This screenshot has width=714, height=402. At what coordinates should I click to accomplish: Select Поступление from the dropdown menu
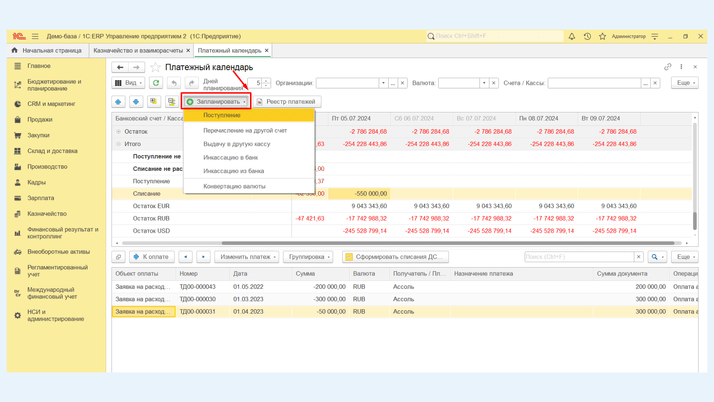coord(222,115)
